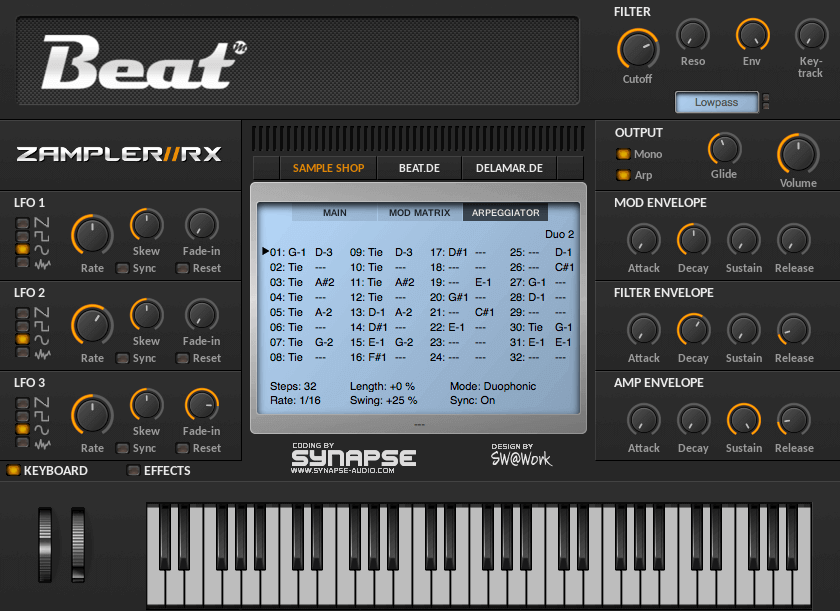Toggle LFO 1 Reset switch
This screenshot has width=840, height=611.
(183, 268)
